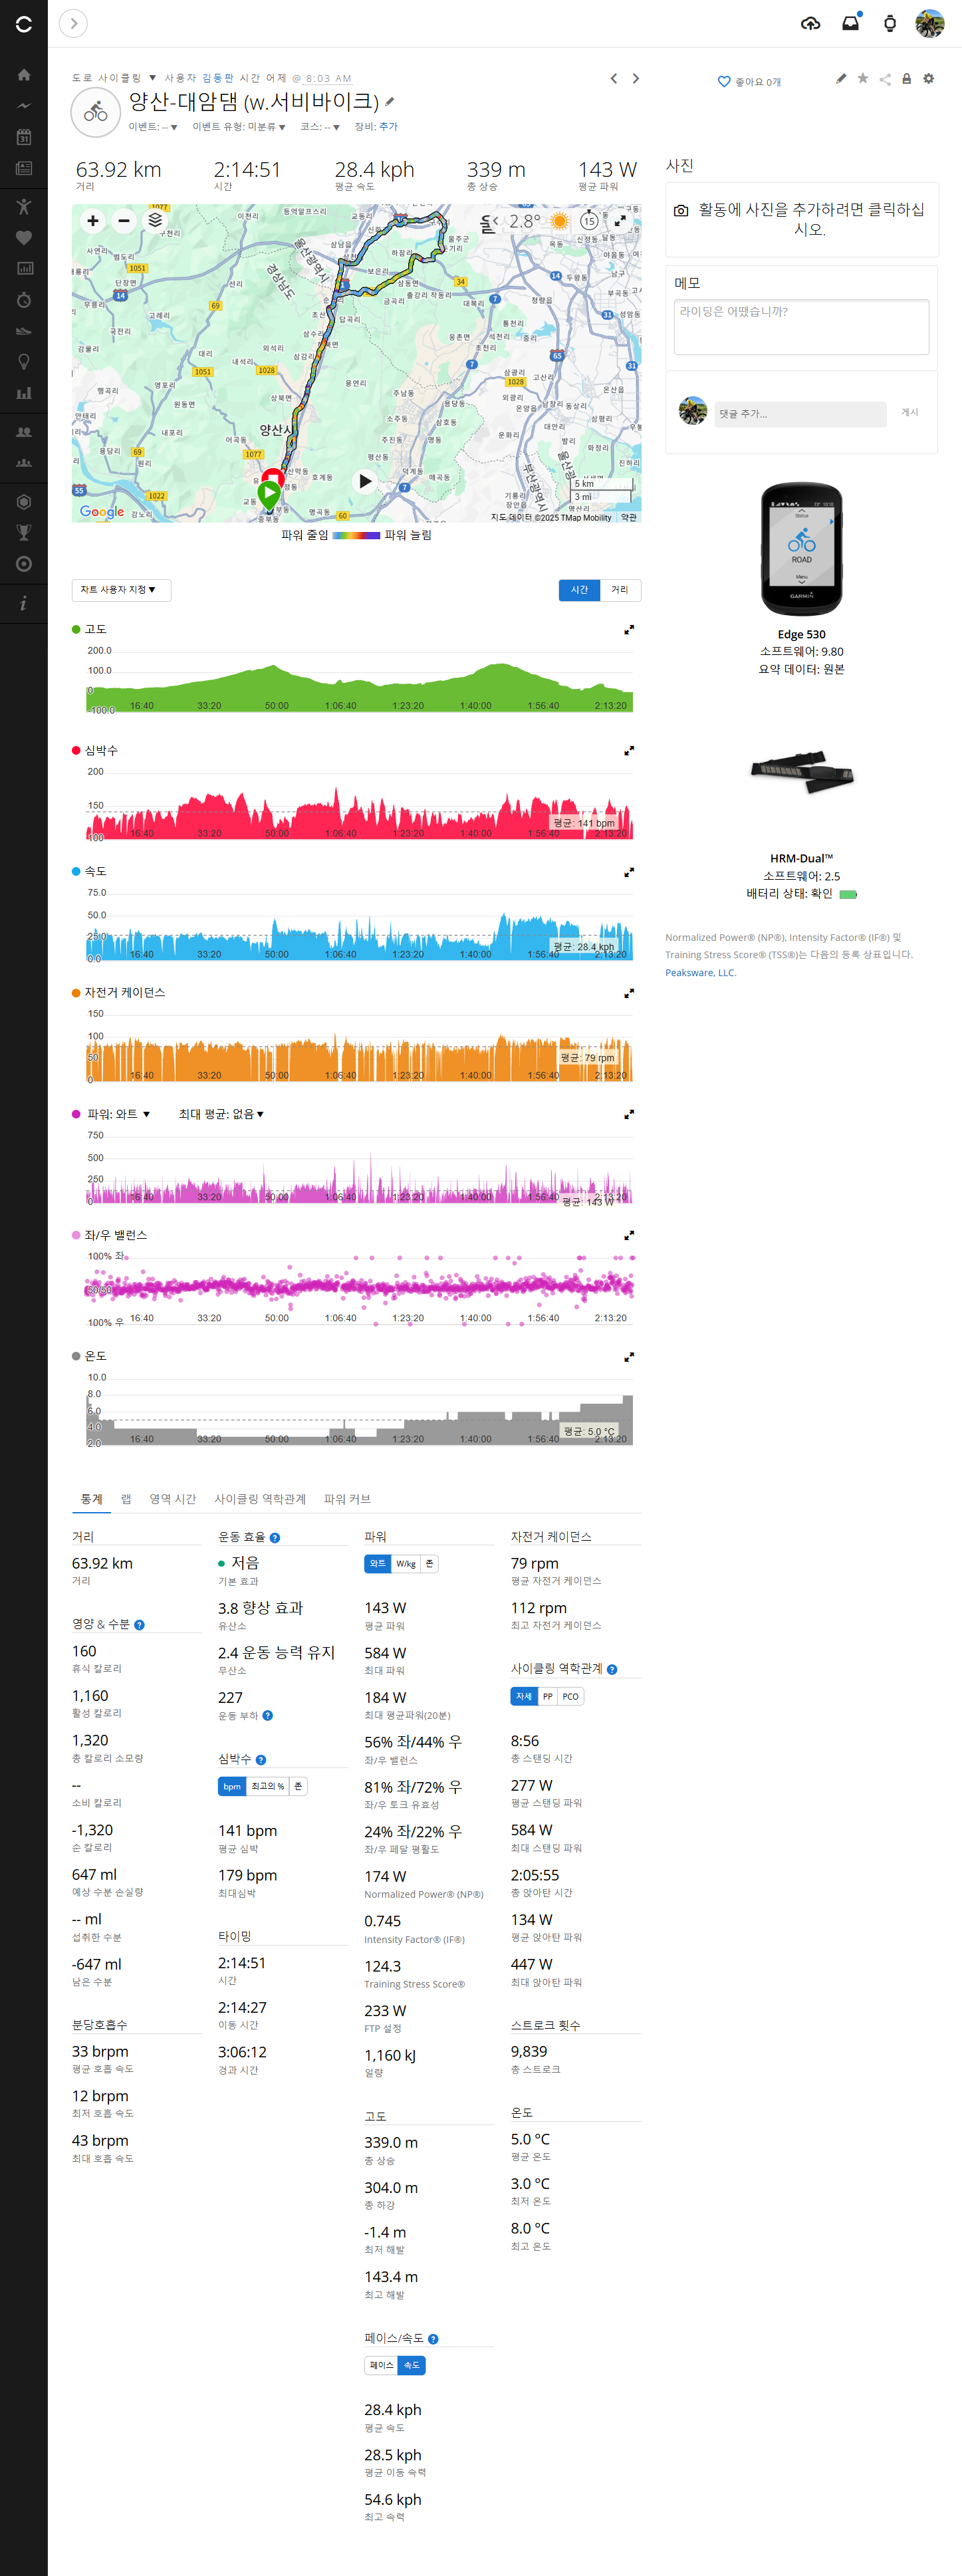Open the inbox notifications icon
The image size is (962, 2576).
pyautogui.click(x=850, y=23)
